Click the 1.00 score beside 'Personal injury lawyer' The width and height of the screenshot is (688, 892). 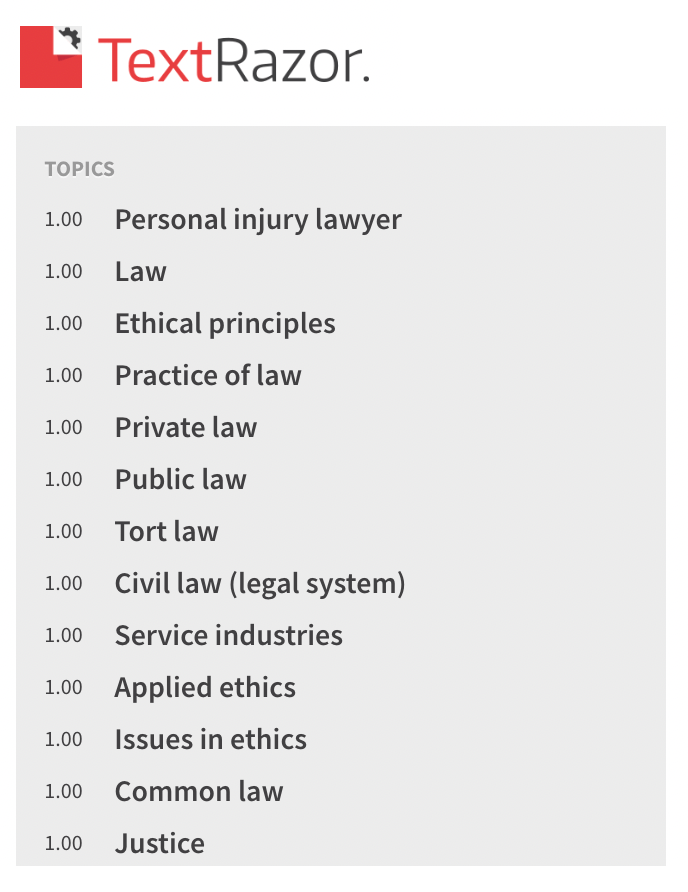pyautogui.click(x=64, y=219)
